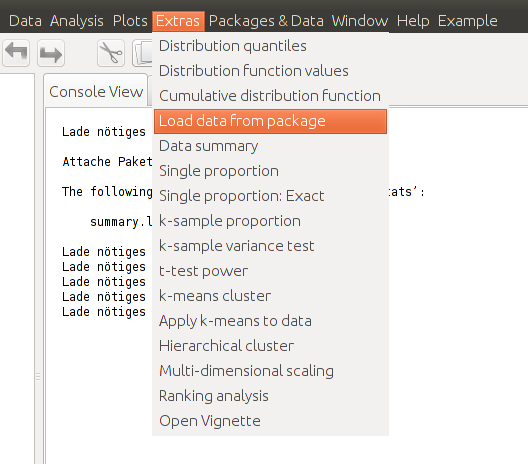Click the redo arrow toolbar icon
This screenshot has width=528, height=464.
click(x=51, y=53)
